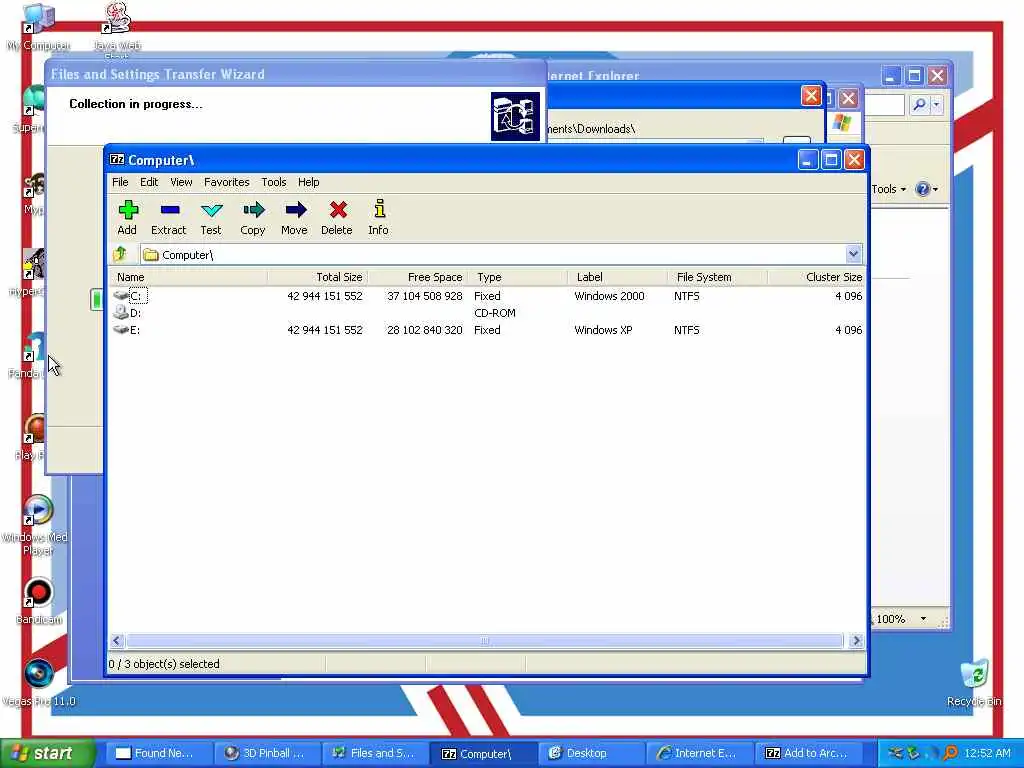Click the horizontal scrollbar left arrow
Viewport: 1024px width, 768px height.
[x=117, y=641]
